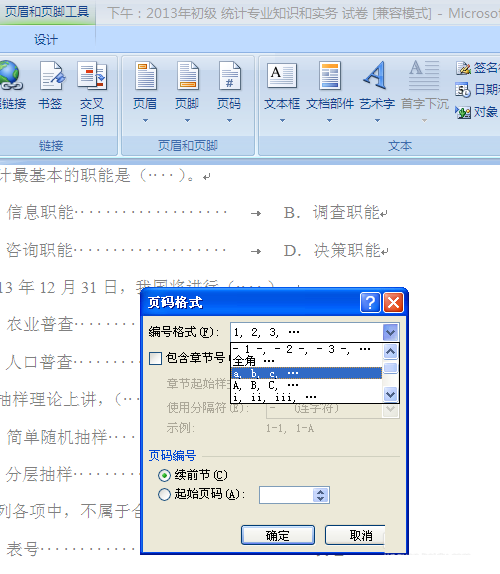Click the Start at (起始页码) number field
Viewport: 500px width, 574px height.
point(286,495)
